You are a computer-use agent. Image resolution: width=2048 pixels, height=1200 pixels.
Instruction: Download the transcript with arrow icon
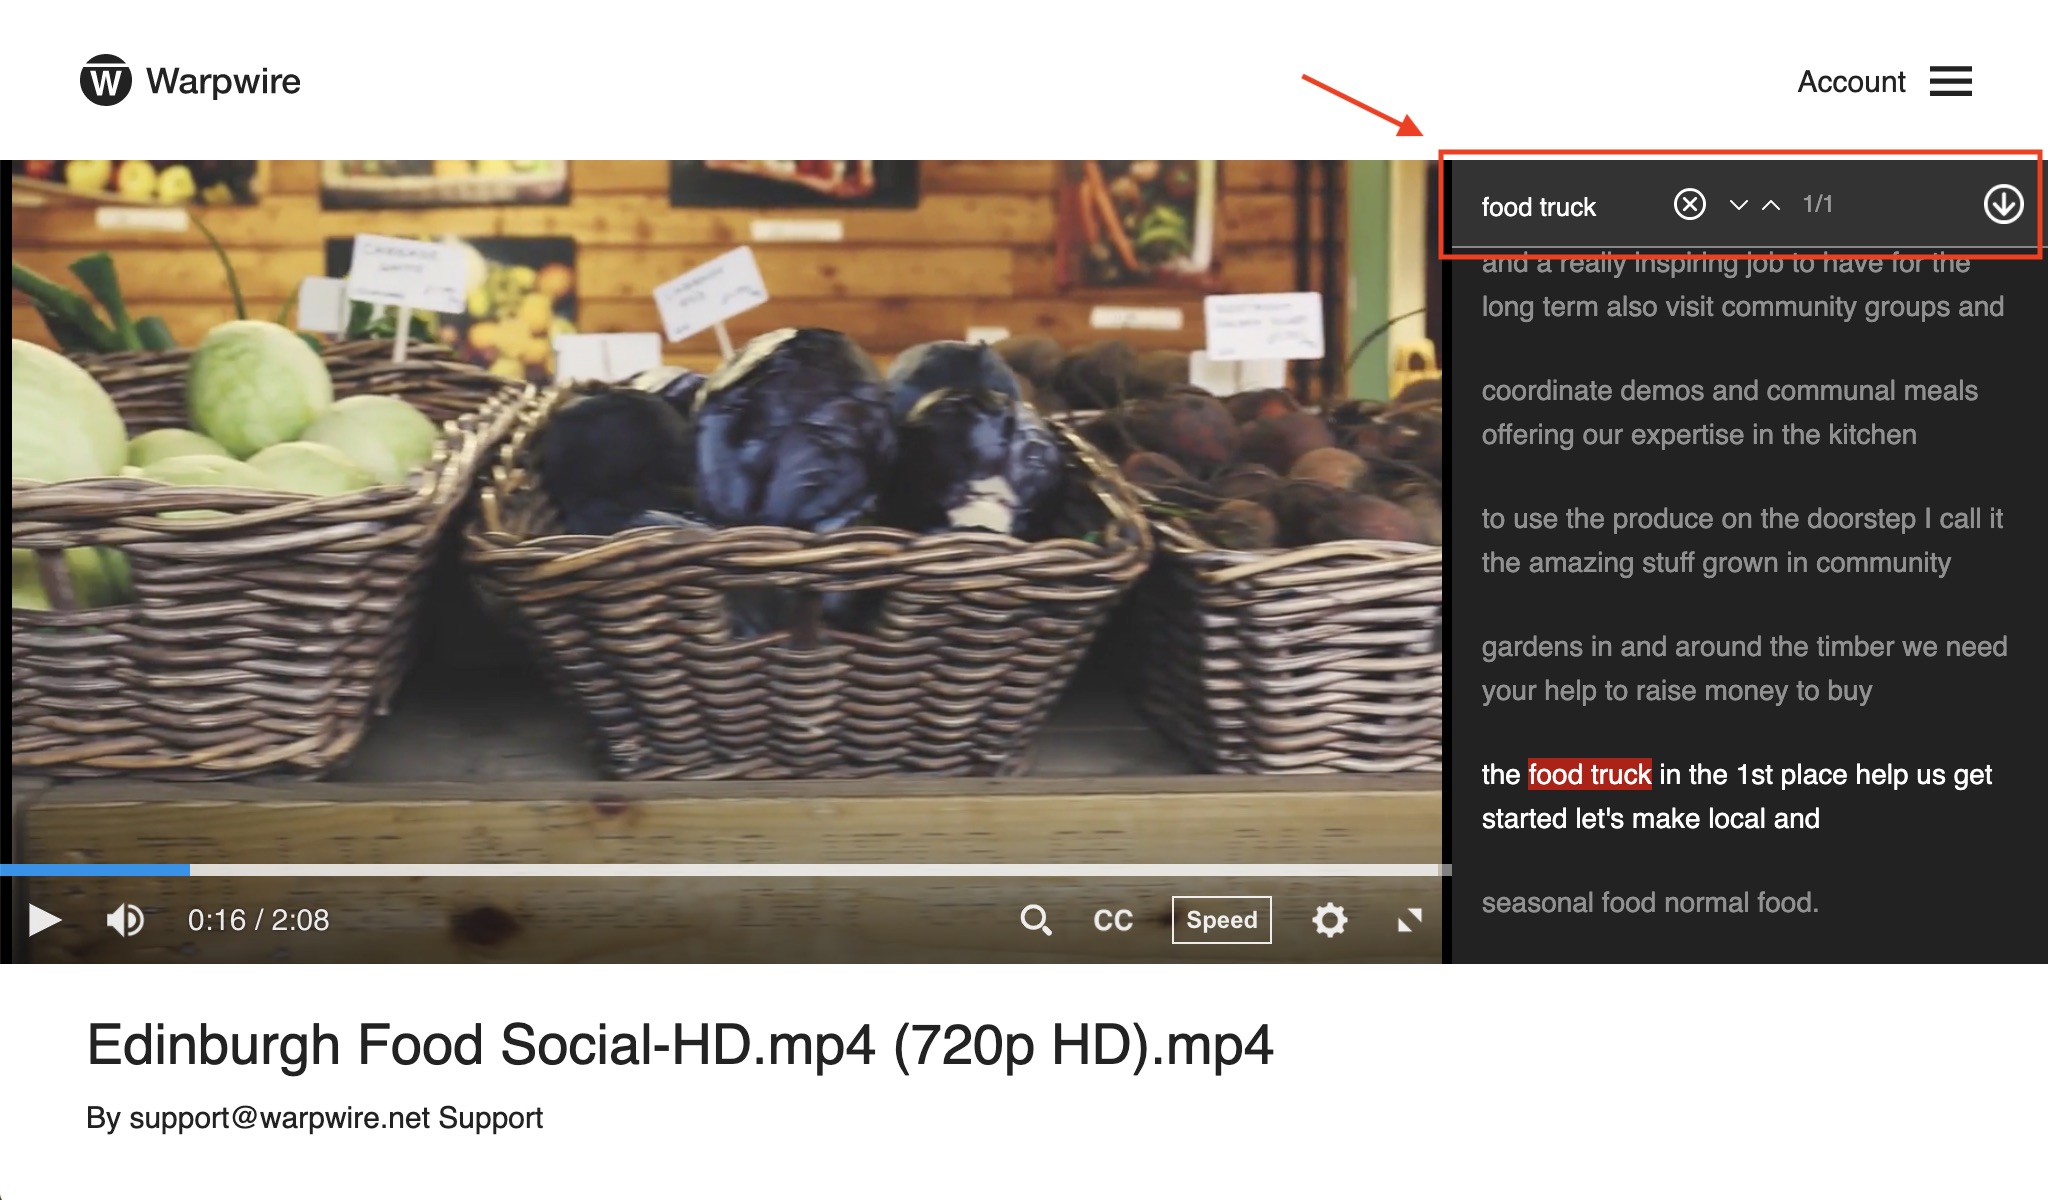[2003, 204]
